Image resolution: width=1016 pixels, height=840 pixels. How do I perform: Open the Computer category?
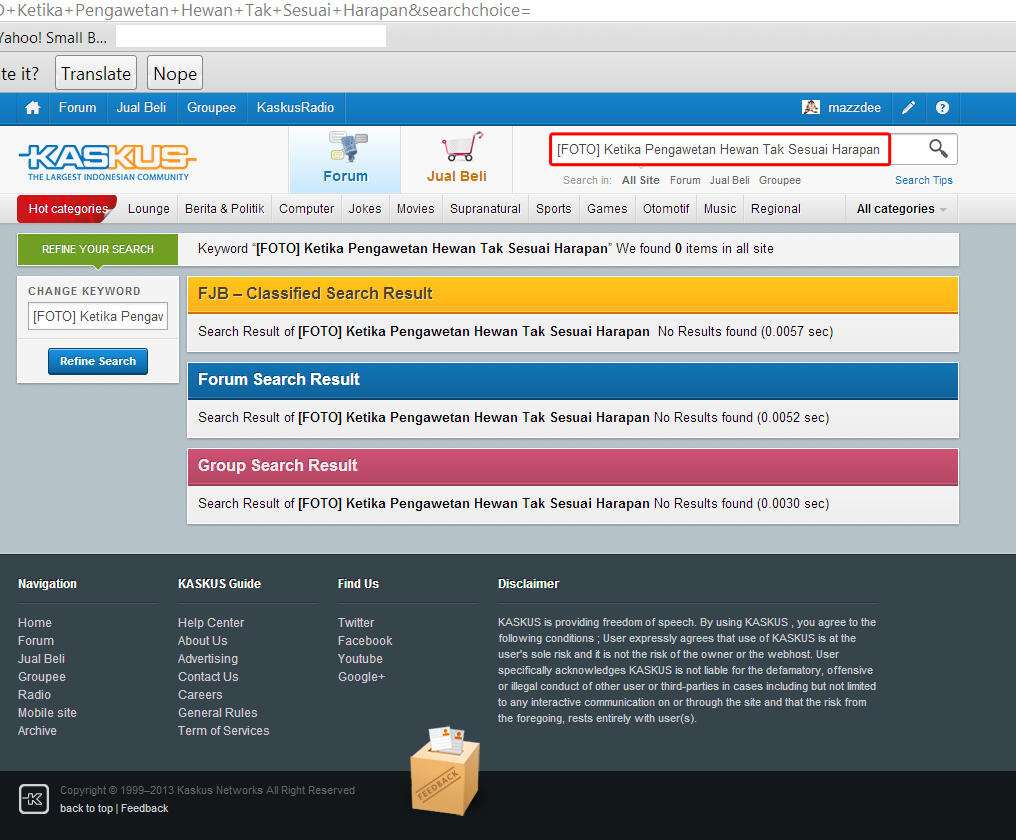[306, 209]
